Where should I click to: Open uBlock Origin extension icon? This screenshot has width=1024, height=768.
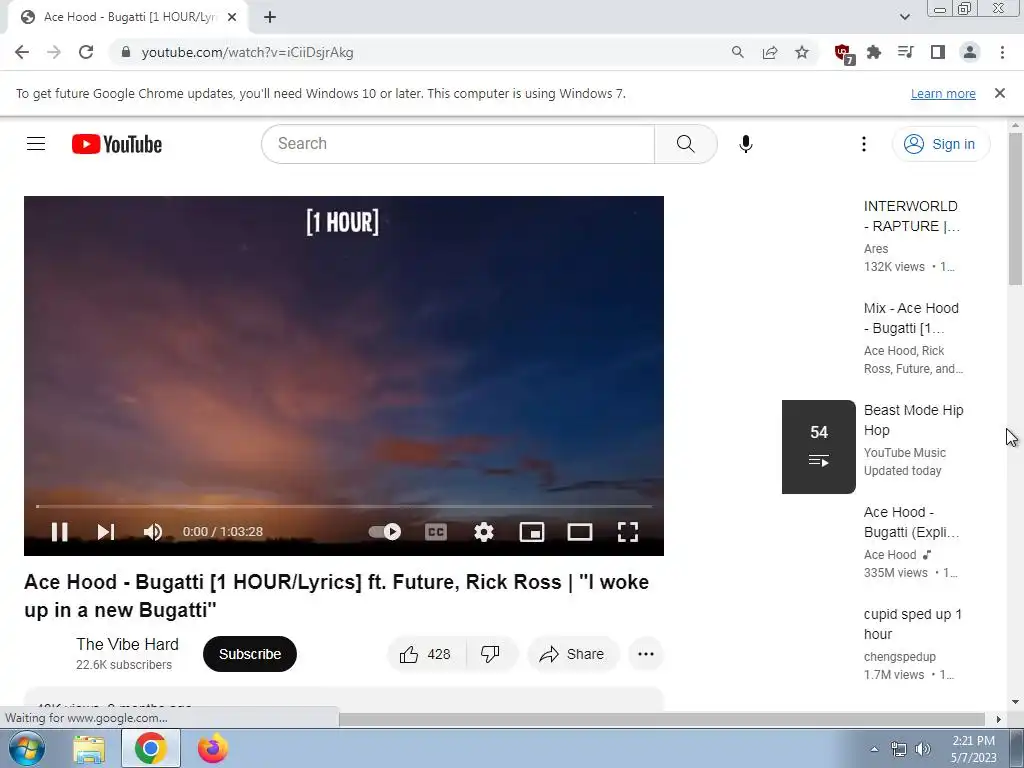pyautogui.click(x=844, y=53)
